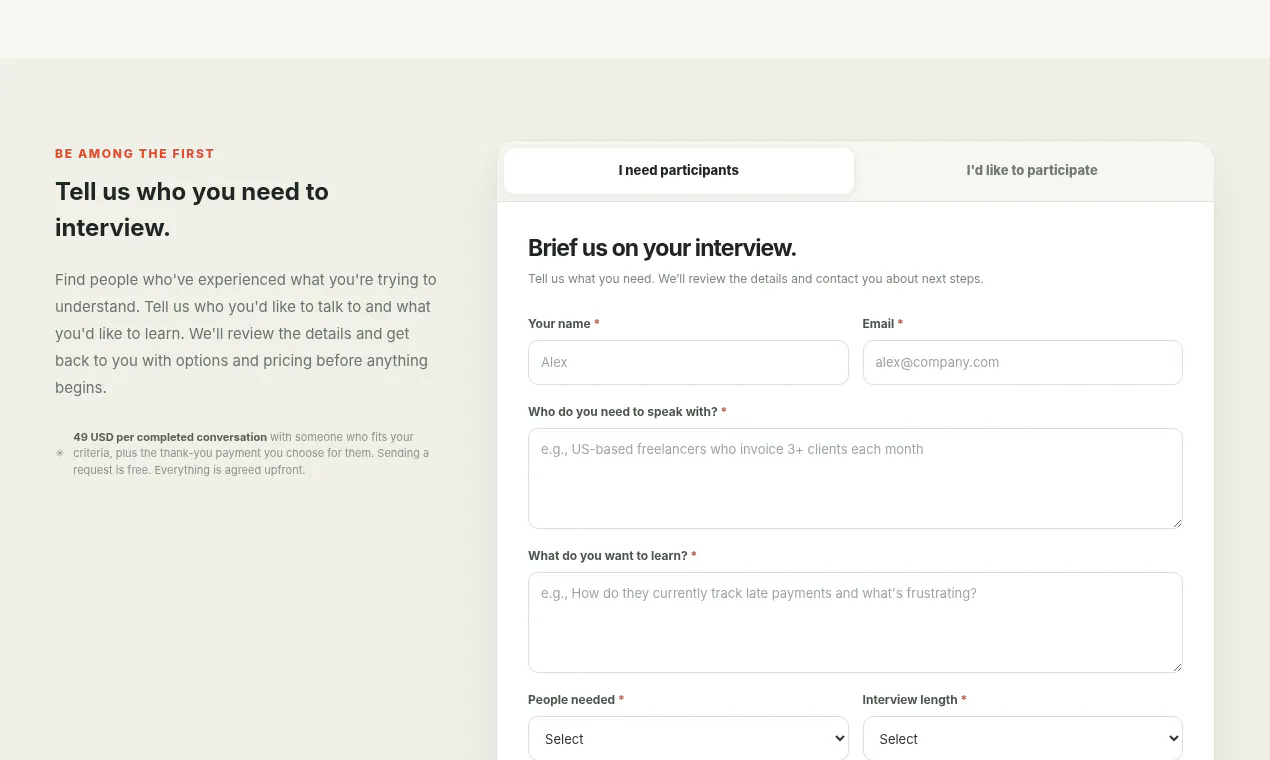
Task: Expand the "Interview length" dropdown
Action: [x=1023, y=739]
